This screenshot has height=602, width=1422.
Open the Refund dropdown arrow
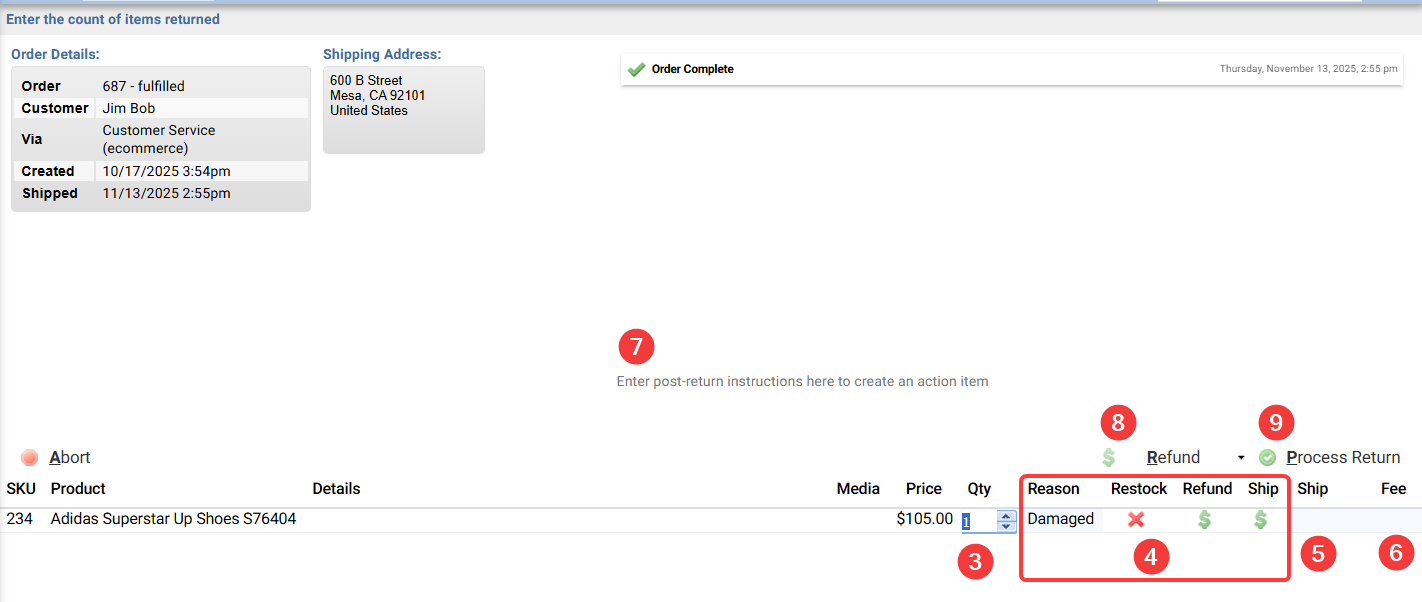(1241, 458)
